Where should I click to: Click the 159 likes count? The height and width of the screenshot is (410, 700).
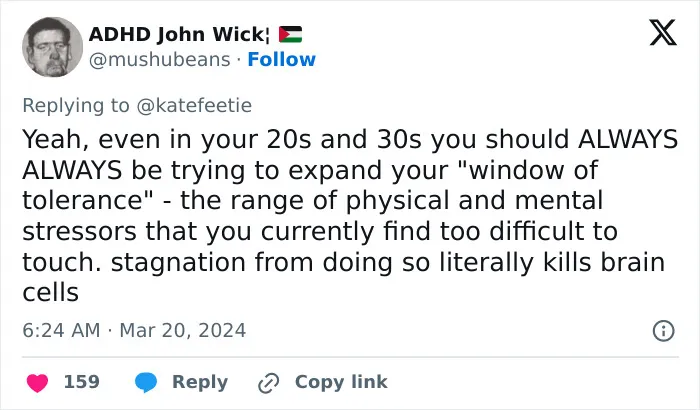(82, 382)
